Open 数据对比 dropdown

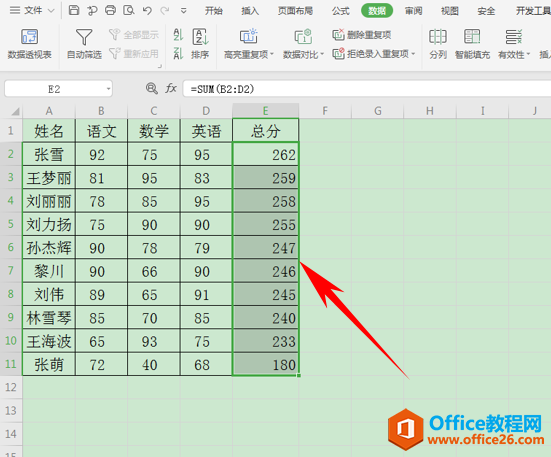(x=303, y=44)
